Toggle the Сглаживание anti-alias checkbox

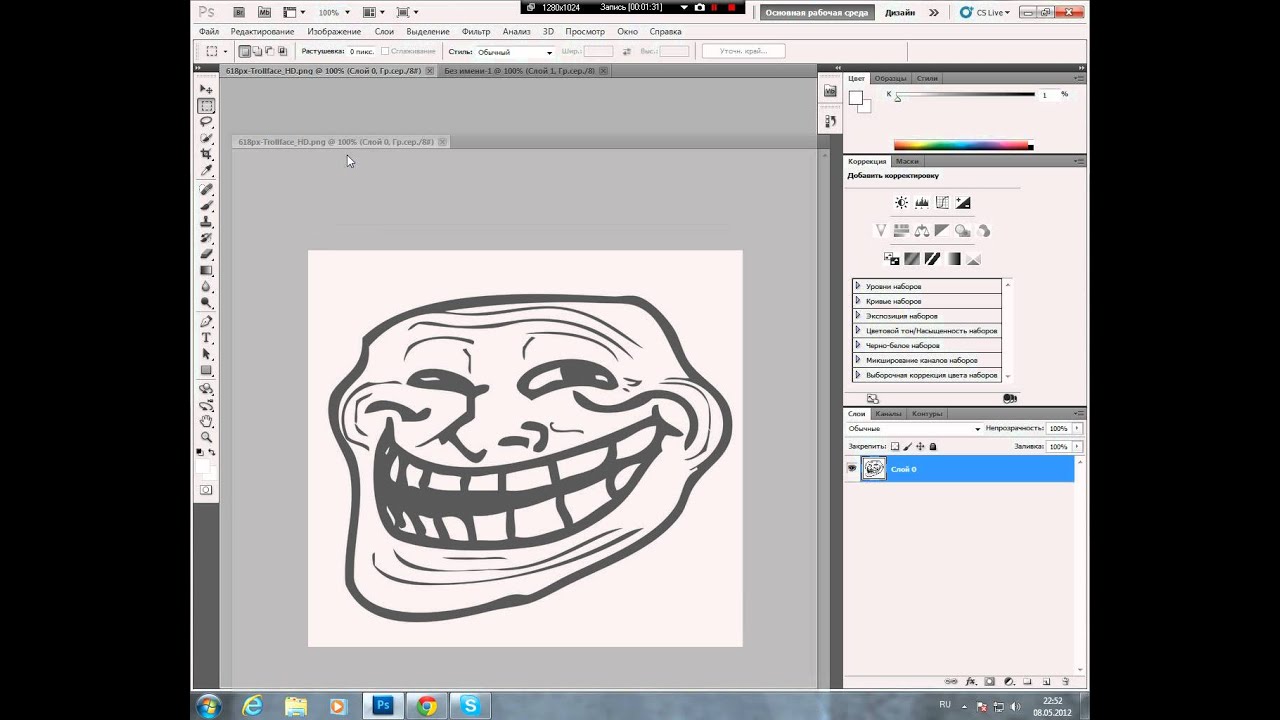click(x=385, y=51)
